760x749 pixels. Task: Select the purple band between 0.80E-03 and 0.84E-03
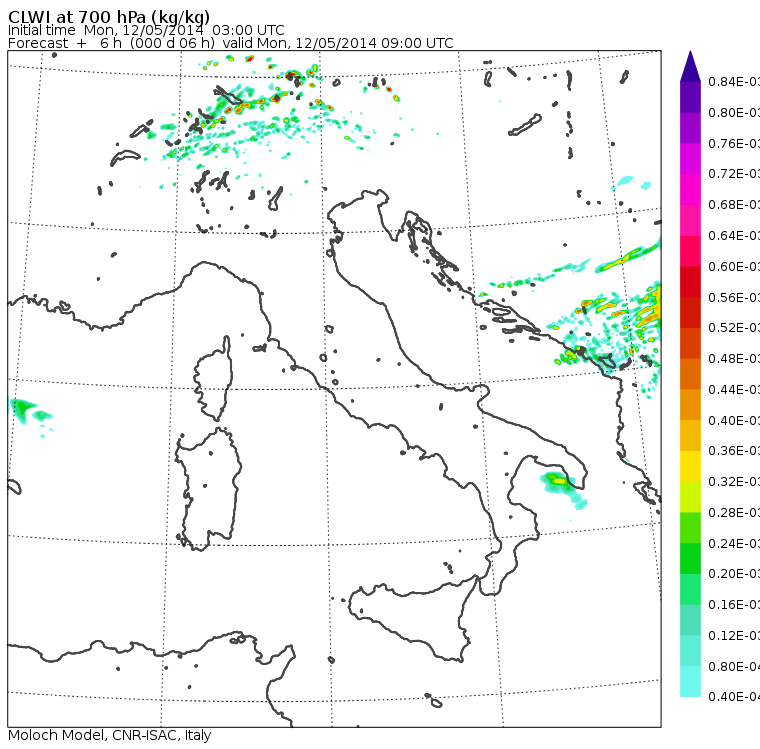[690, 97]
